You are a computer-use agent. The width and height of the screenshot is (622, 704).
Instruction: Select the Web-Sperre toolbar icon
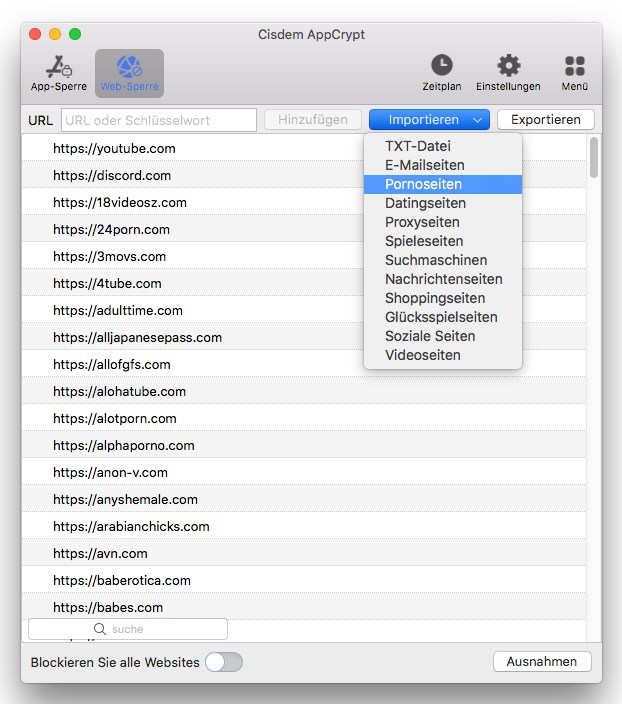[129, 73]
